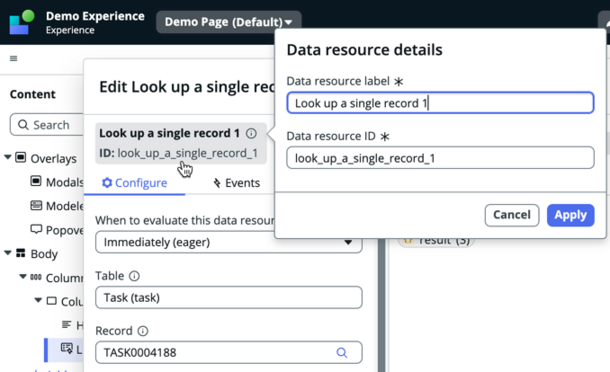
Task: Apply the Data resource details changes
Action: [570, 215]
